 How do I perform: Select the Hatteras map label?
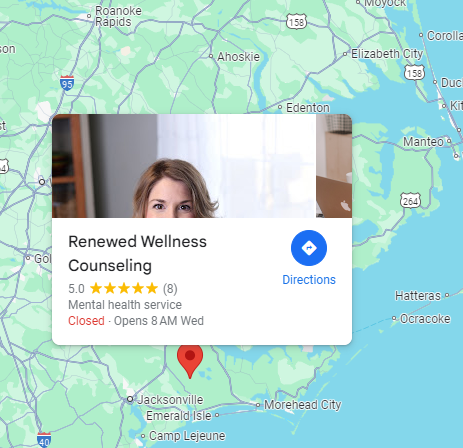coord(418,296)
